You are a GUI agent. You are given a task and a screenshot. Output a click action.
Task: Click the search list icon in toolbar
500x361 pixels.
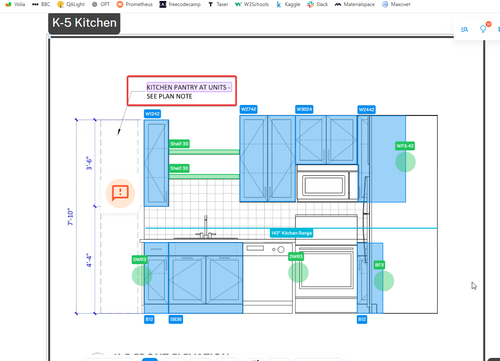point(464,29)
